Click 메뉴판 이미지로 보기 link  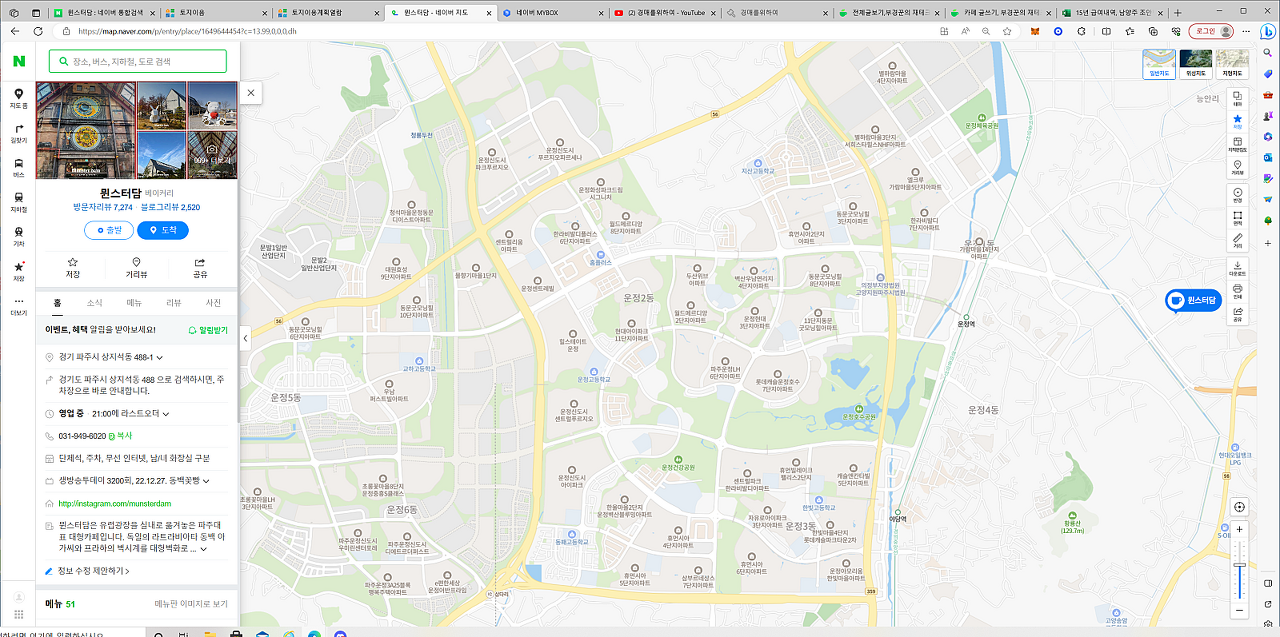pos(191,604)
